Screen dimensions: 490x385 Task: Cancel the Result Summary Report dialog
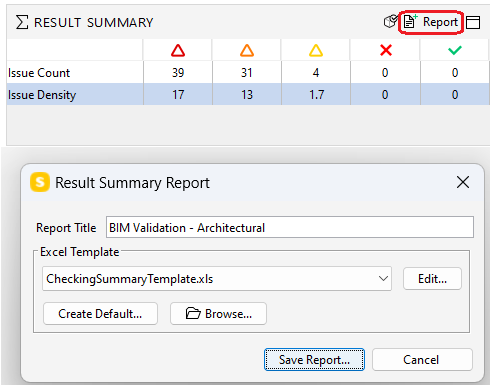[422, 360]
